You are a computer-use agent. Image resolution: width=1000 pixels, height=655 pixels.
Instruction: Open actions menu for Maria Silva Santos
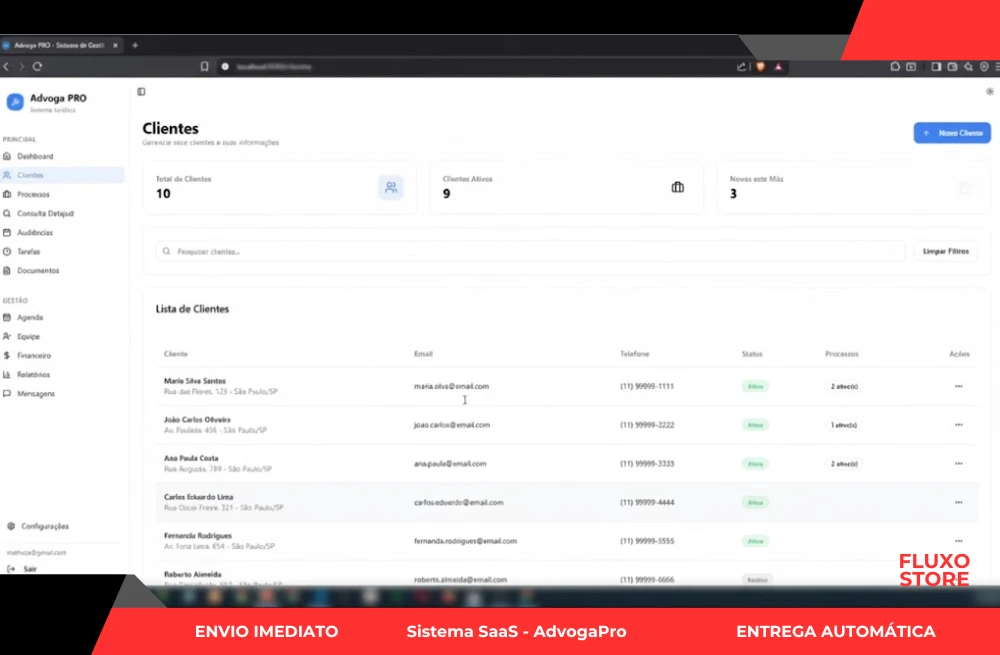[x=958, y=386]
